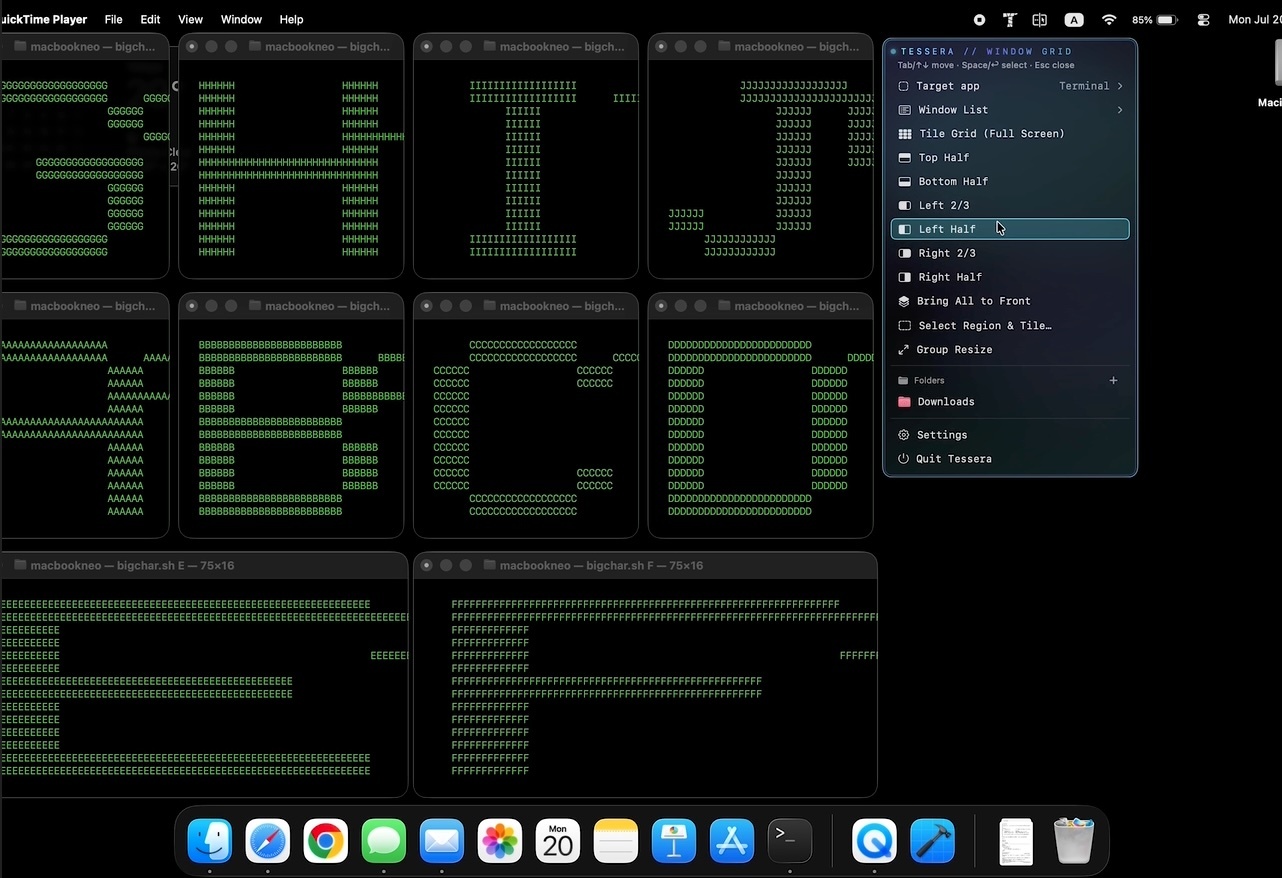Open Control Center from the menu bar
Image resolution: width=1282 pixels, height=878 pixels.
pyautogui.click(x=1203, y=19)
